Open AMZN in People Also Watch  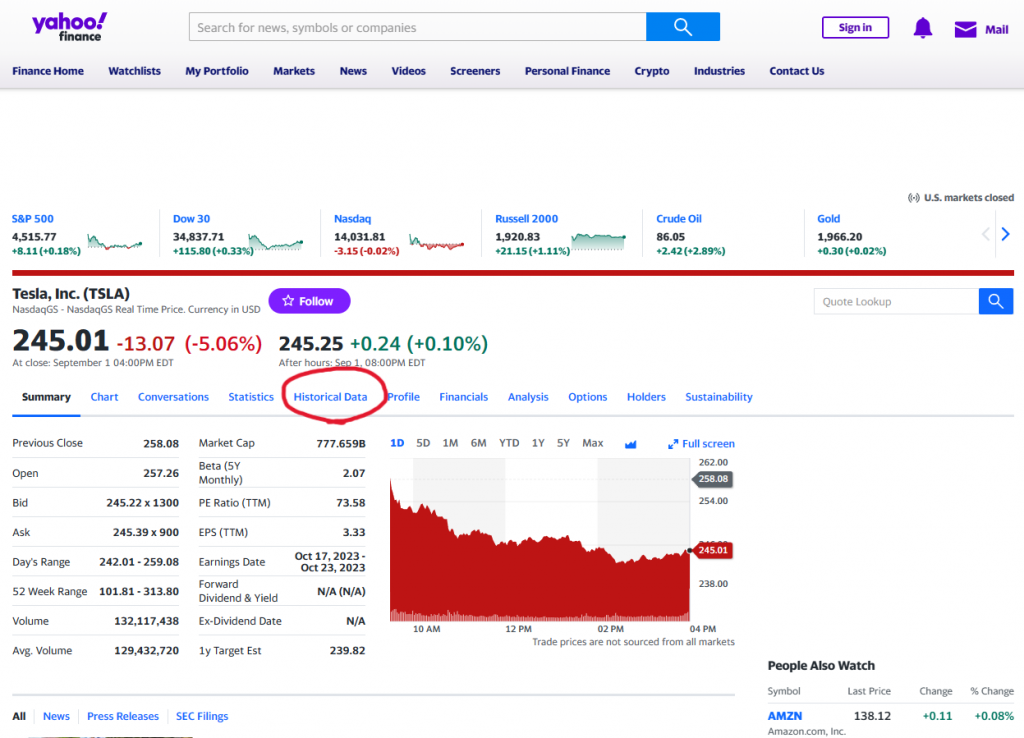coord(784,716)
